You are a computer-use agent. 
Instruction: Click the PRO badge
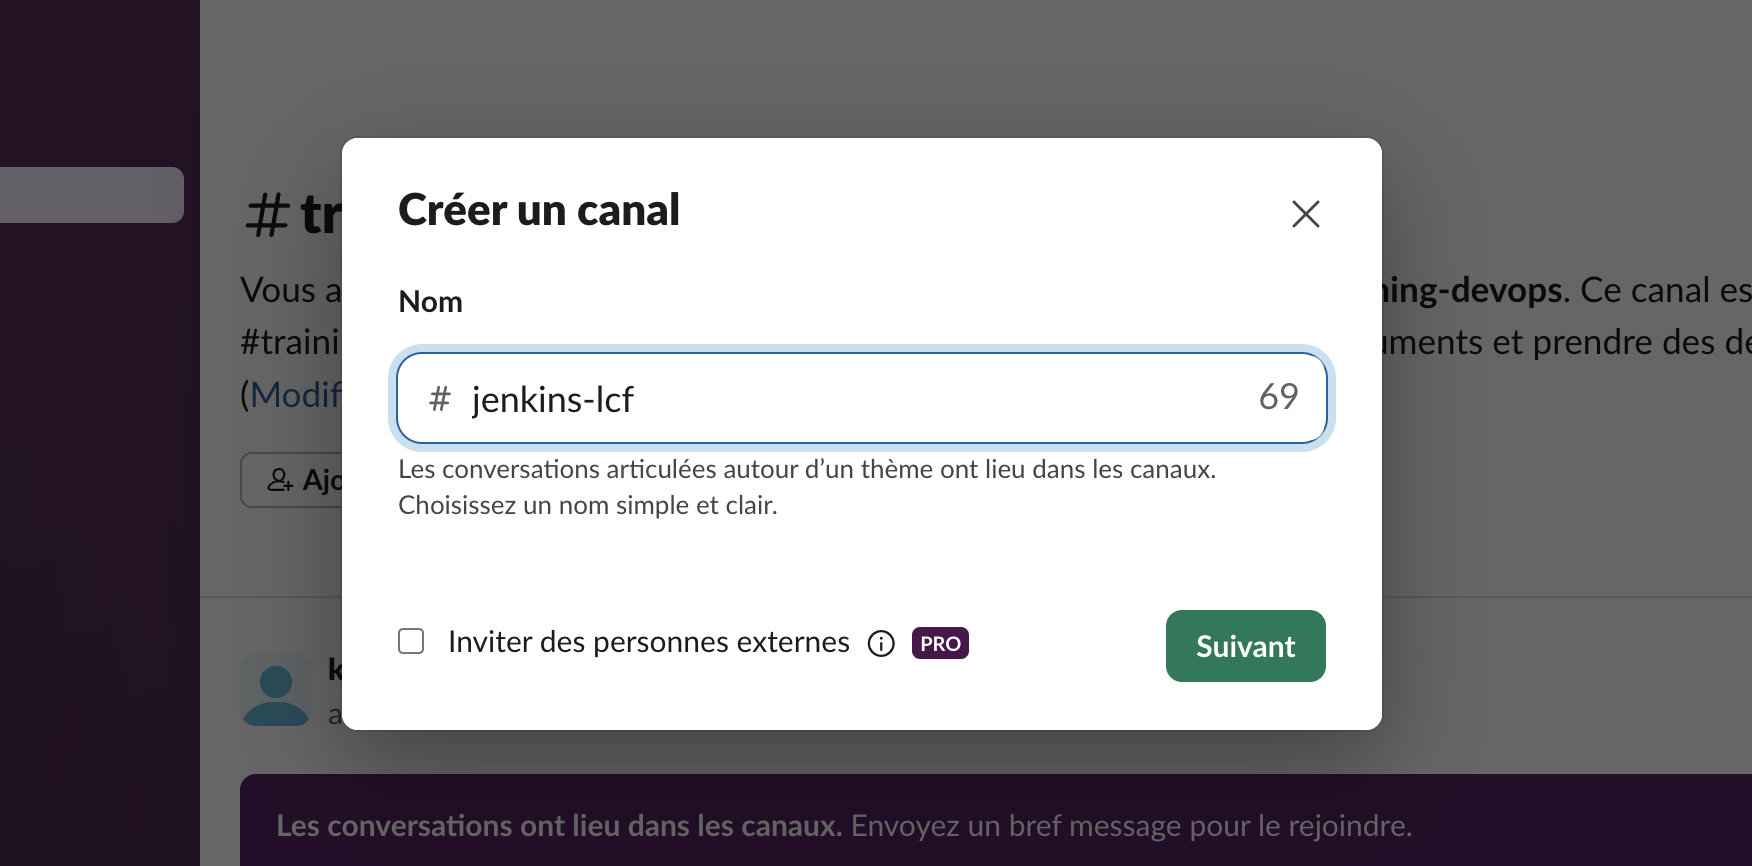coord(940,643)
